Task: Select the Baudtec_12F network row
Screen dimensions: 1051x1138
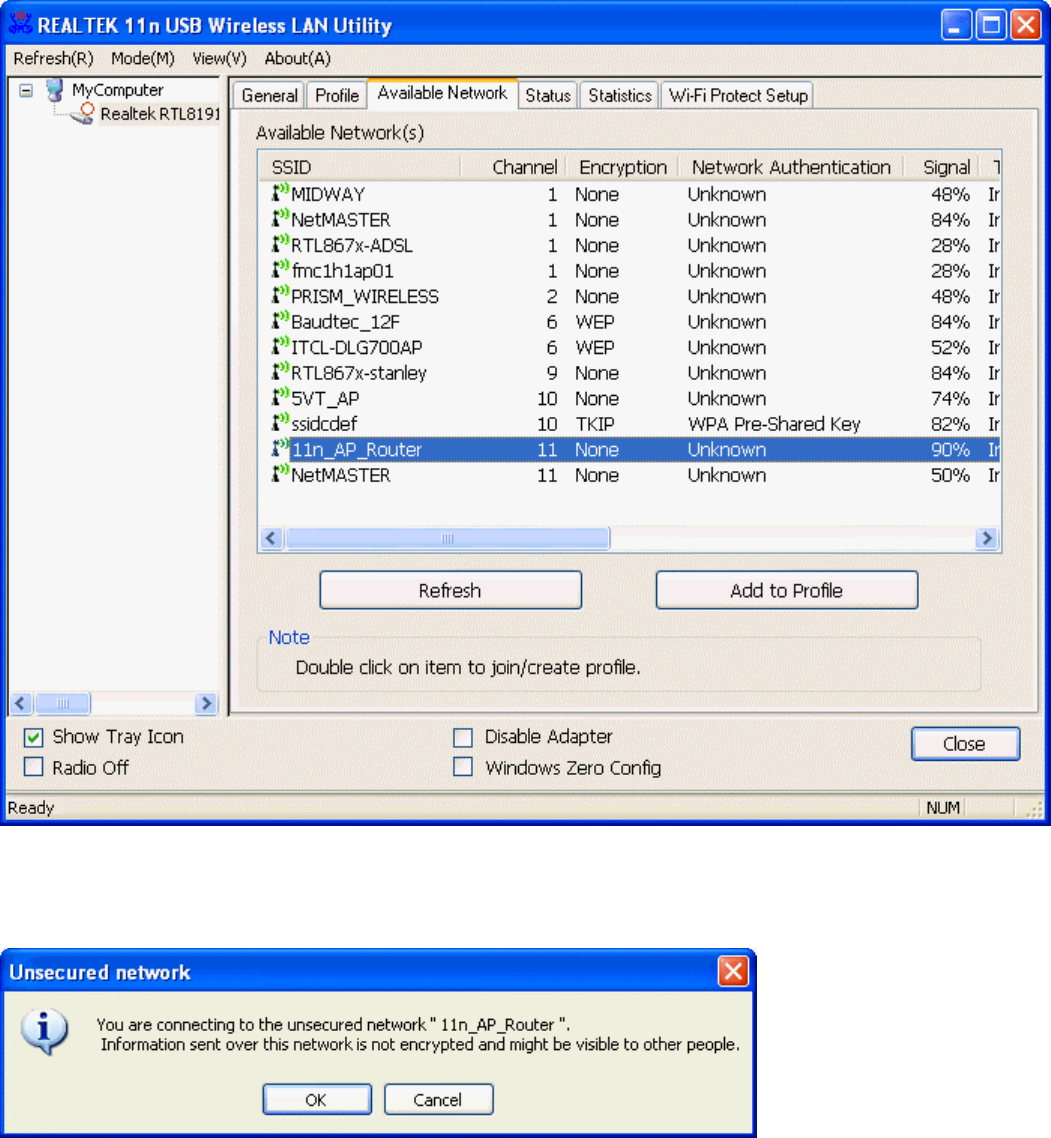Action: point(629,322)
